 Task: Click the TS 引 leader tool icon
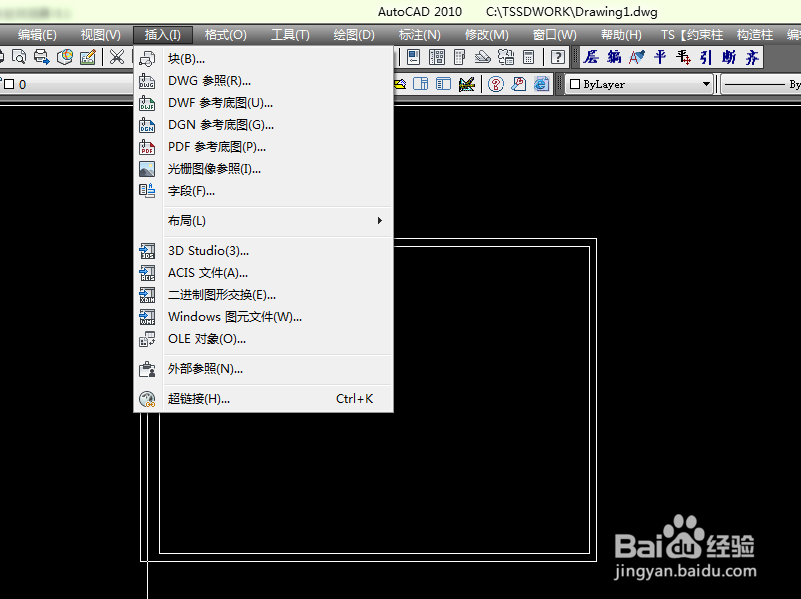pos(706,57)
